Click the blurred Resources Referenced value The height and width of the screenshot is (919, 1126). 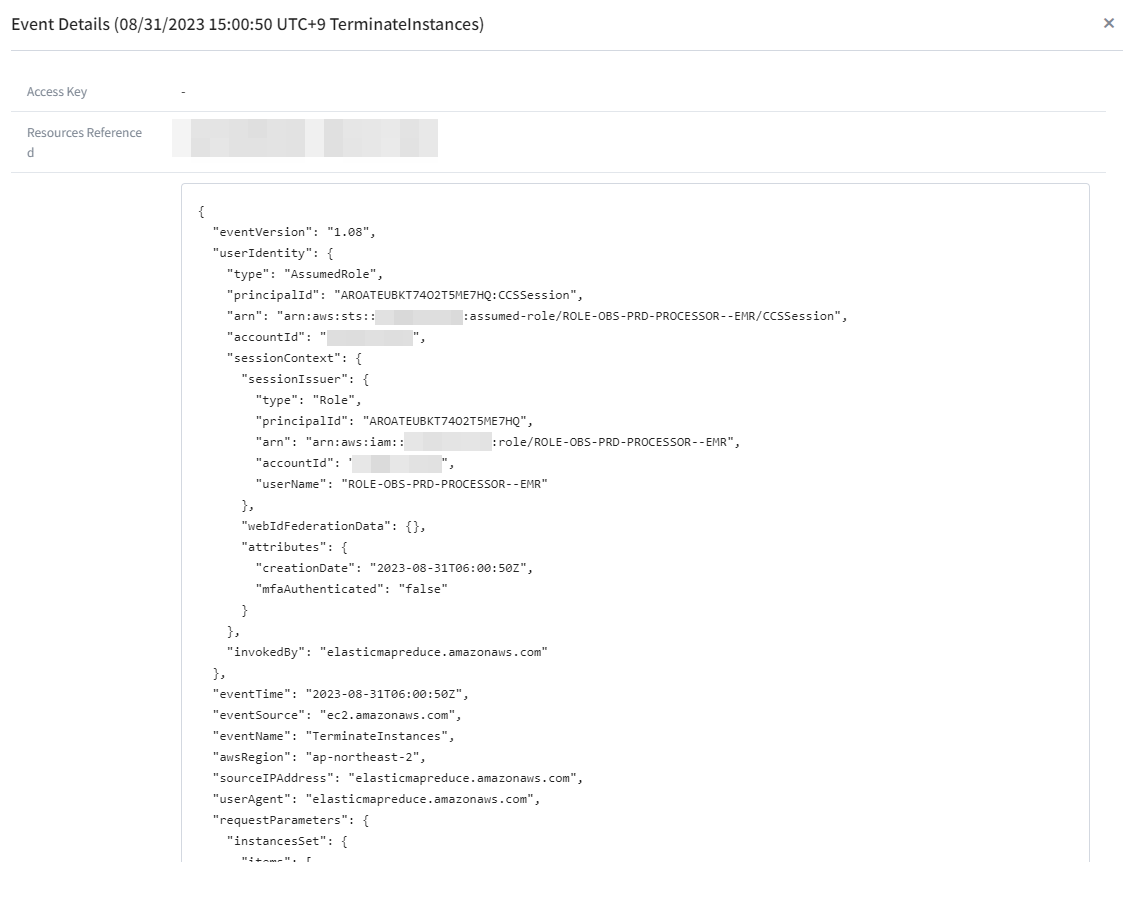[305, 138]
